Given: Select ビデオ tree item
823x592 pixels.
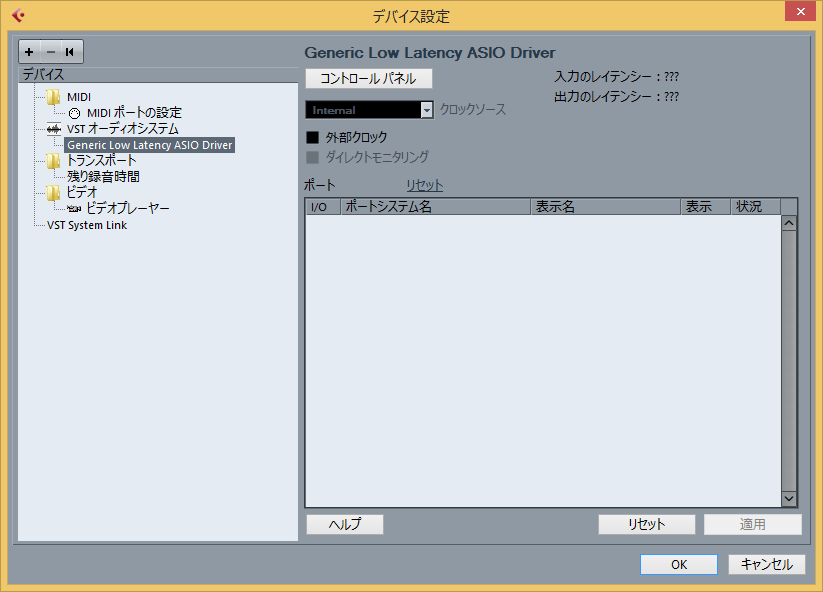Looking at the screenshot, I should pos(82,193).
